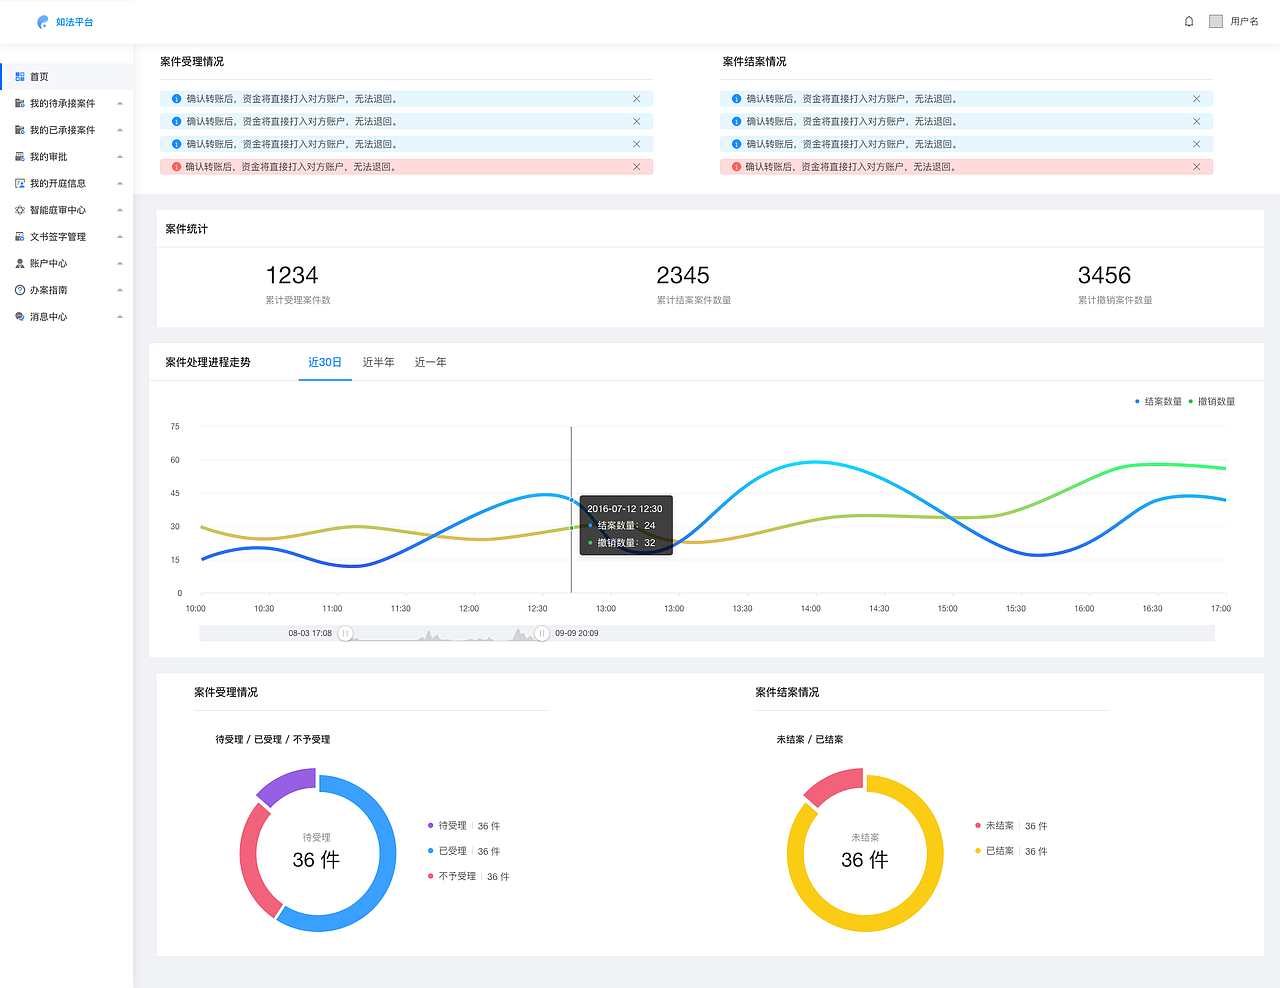Close the red alert under 案件受理情况
This screenshot has height=988, width=1280.
pos(636,167)
